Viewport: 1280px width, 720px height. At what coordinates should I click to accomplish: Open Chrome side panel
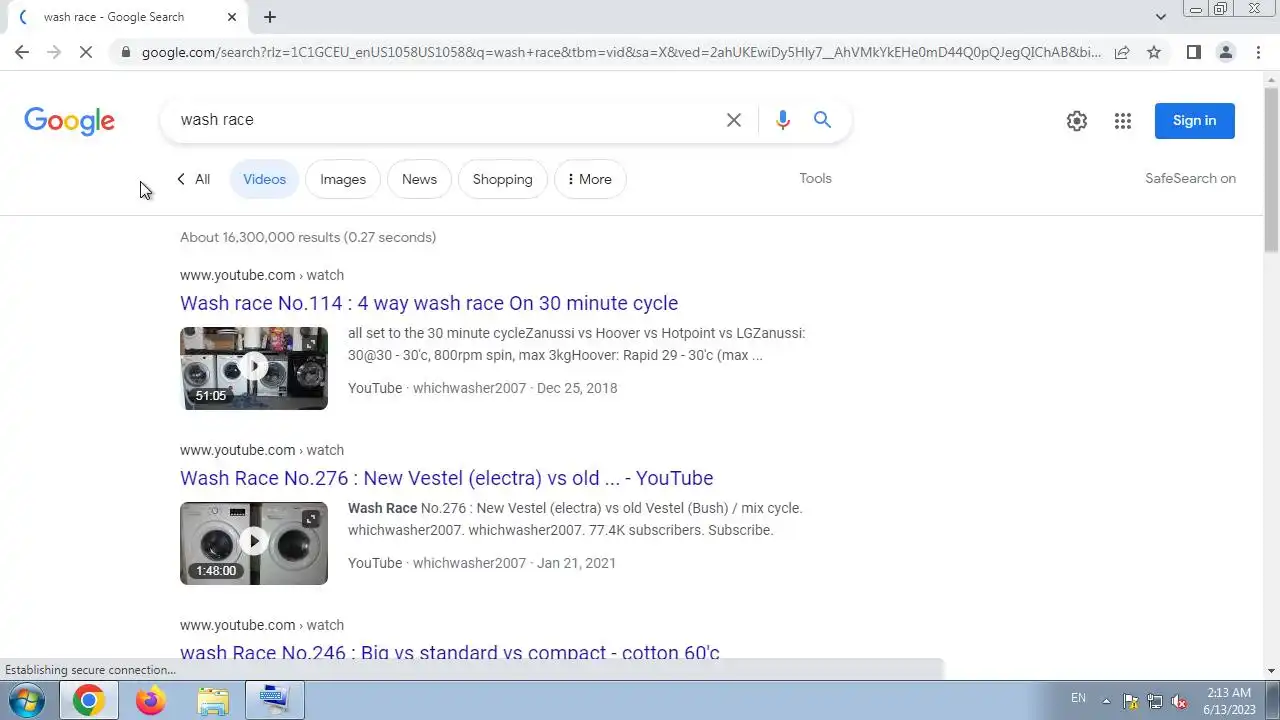(1193, 52)
